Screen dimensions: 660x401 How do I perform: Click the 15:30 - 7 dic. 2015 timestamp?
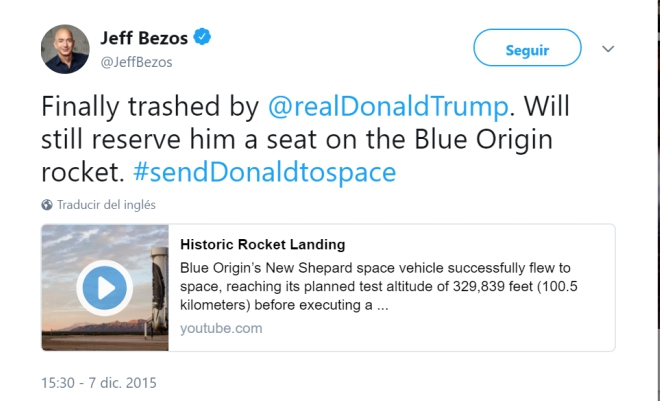(99, 382)
